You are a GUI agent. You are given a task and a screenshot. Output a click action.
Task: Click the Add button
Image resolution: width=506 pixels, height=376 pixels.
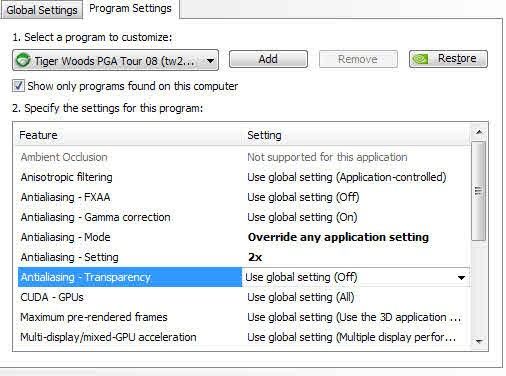click(268, 59)
